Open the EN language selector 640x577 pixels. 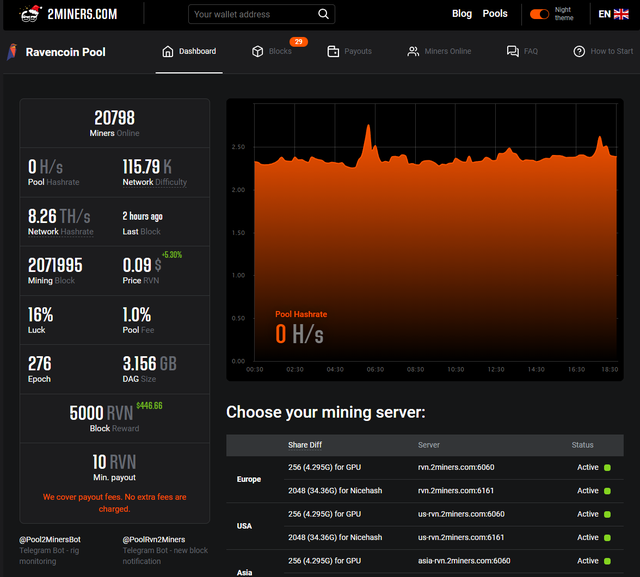point(613,14)
